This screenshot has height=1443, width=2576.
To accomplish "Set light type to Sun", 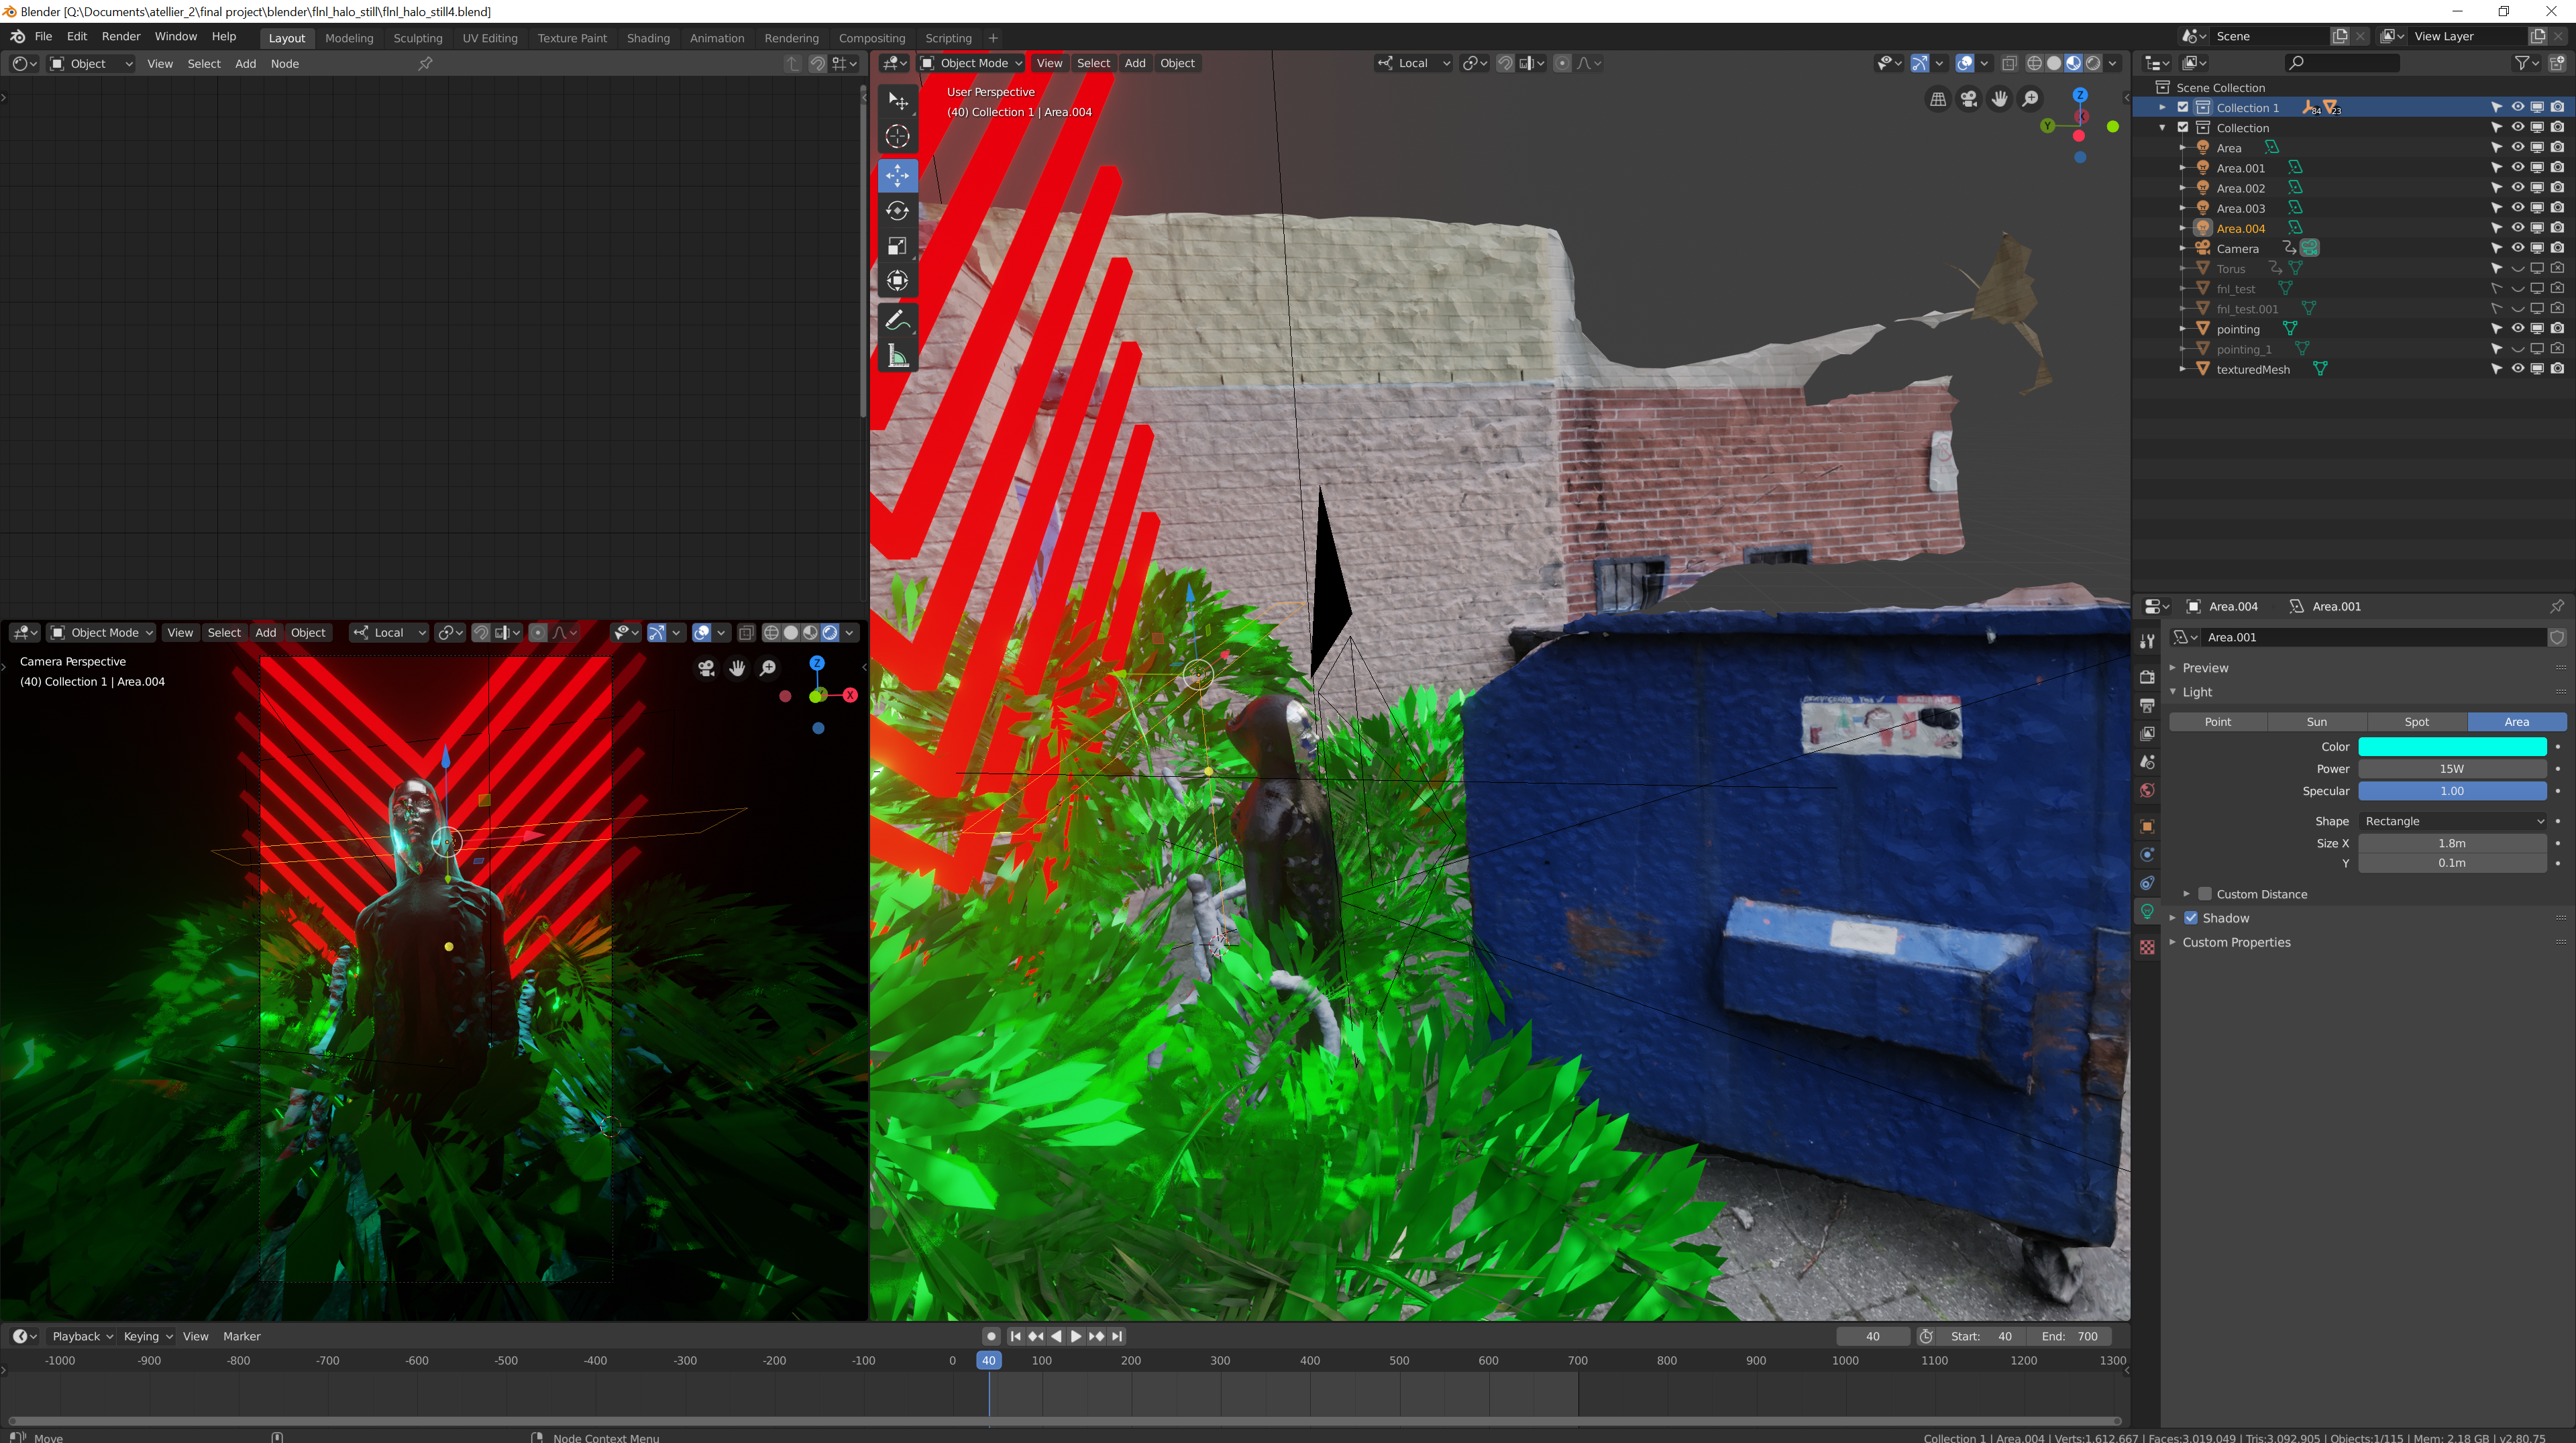I will [x=2316, y=722].
